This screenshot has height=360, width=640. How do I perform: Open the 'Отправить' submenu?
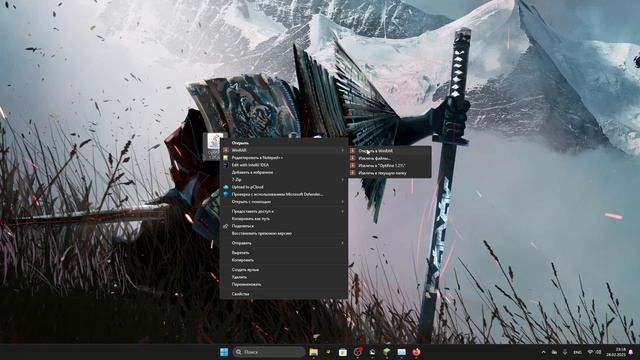point(284,243)
